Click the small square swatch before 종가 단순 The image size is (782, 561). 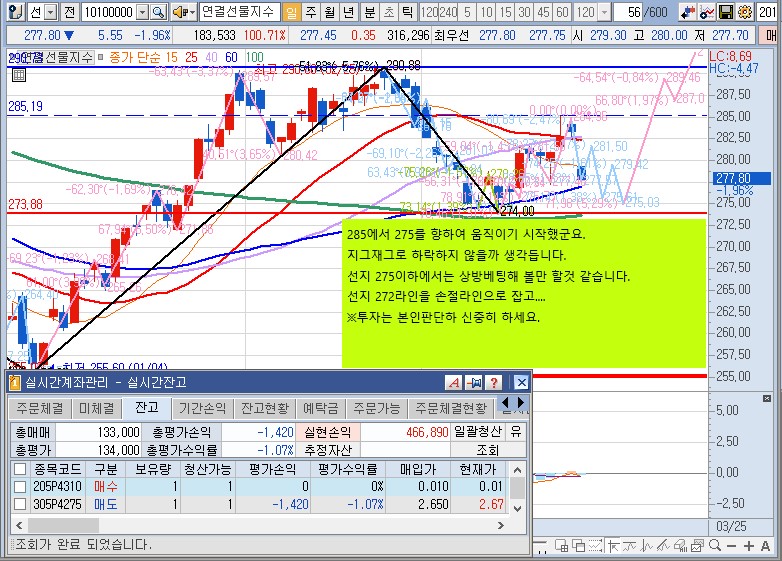tap(100, 57)
